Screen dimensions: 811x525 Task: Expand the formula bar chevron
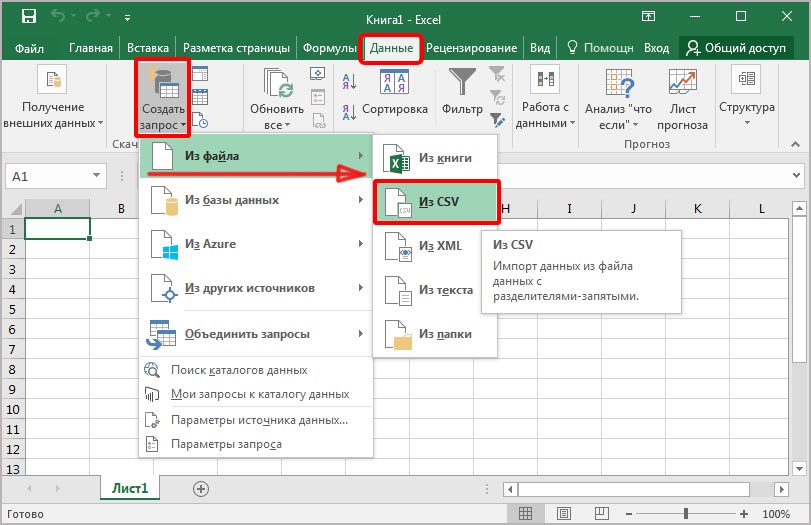click(797, 176)
